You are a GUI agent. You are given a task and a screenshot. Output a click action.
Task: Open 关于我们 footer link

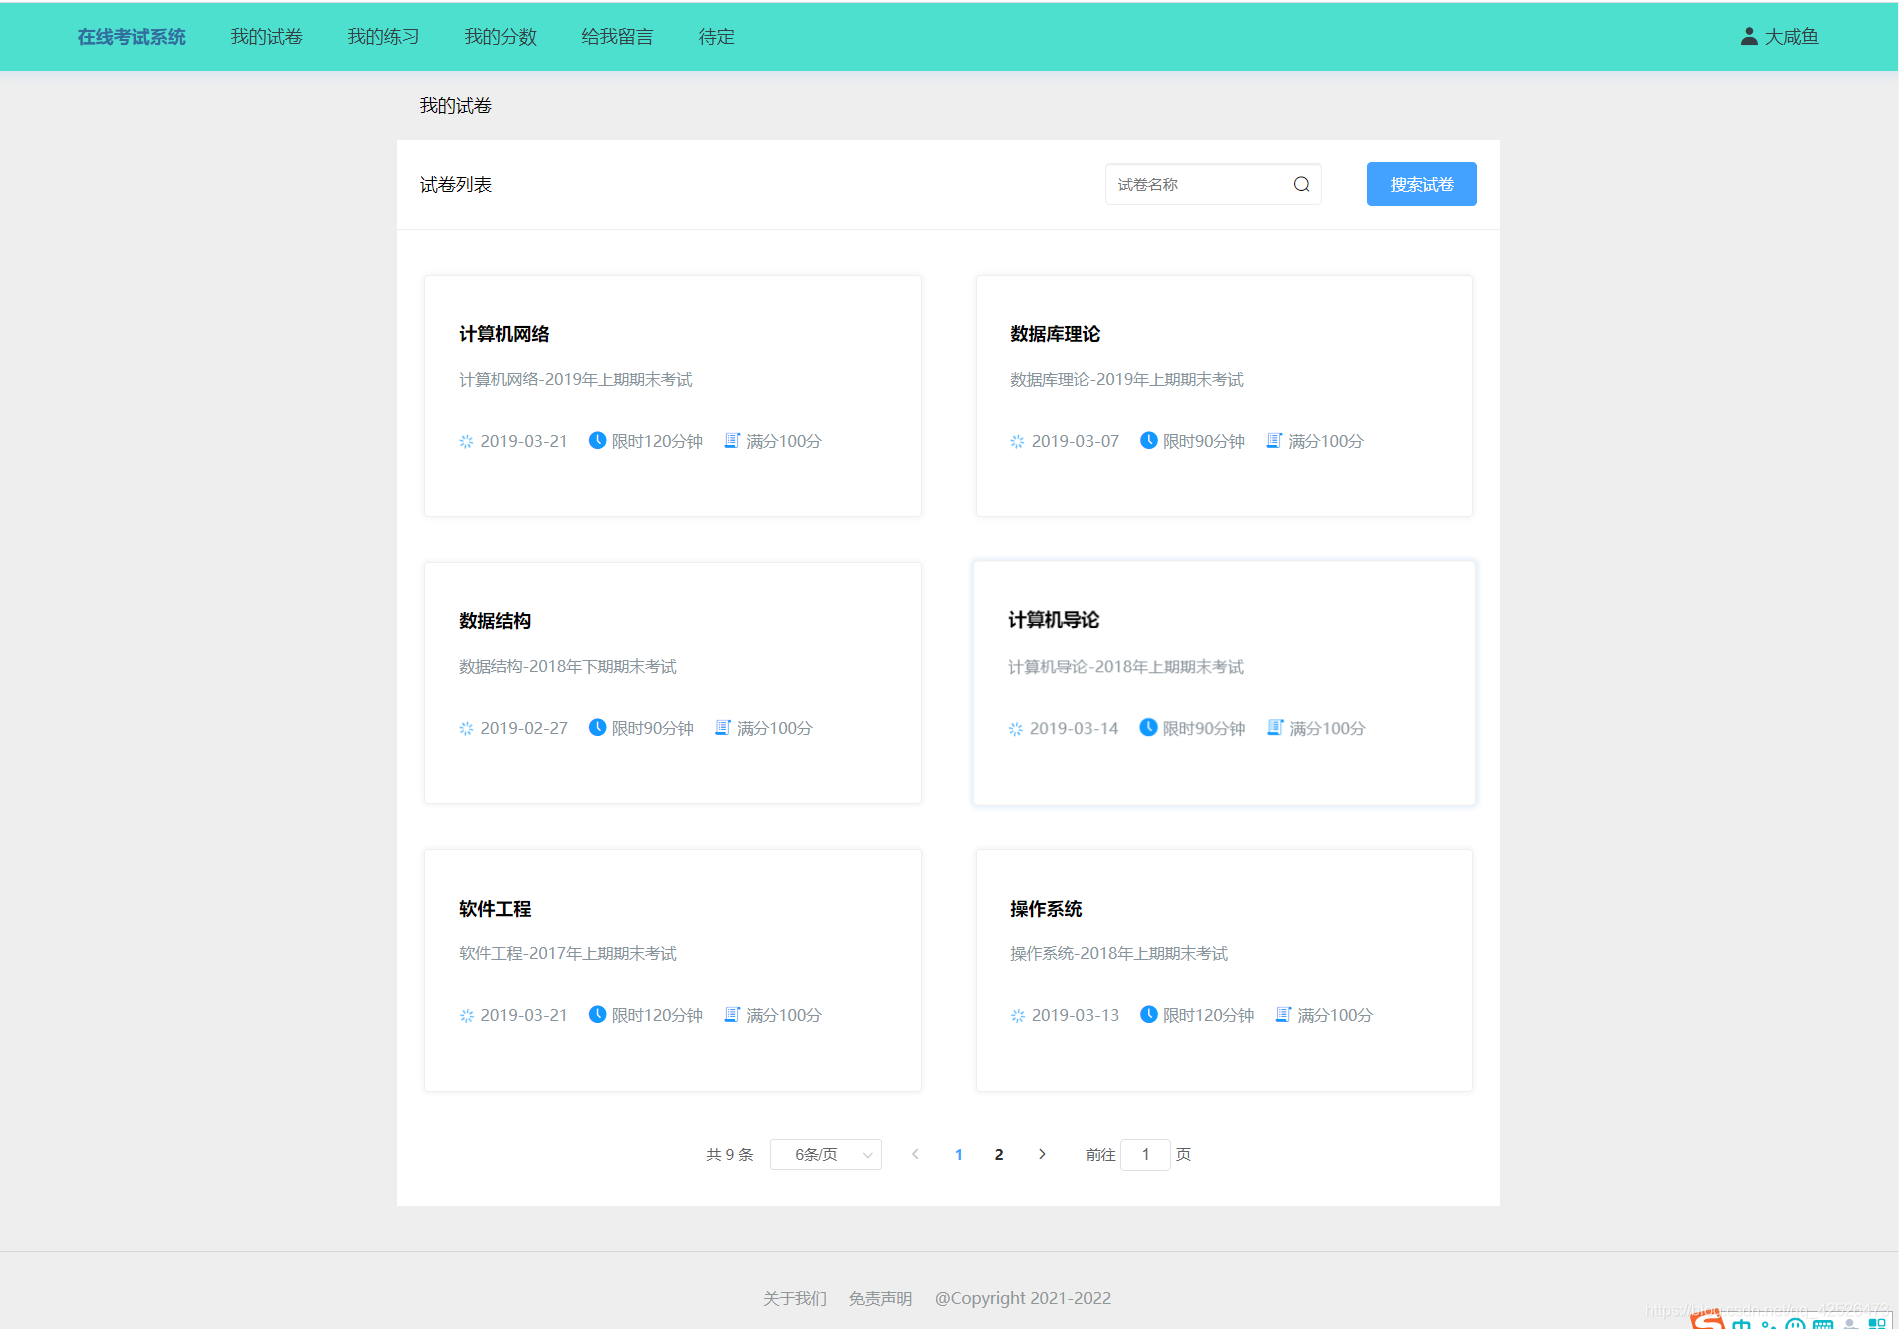pos(795,1298)
